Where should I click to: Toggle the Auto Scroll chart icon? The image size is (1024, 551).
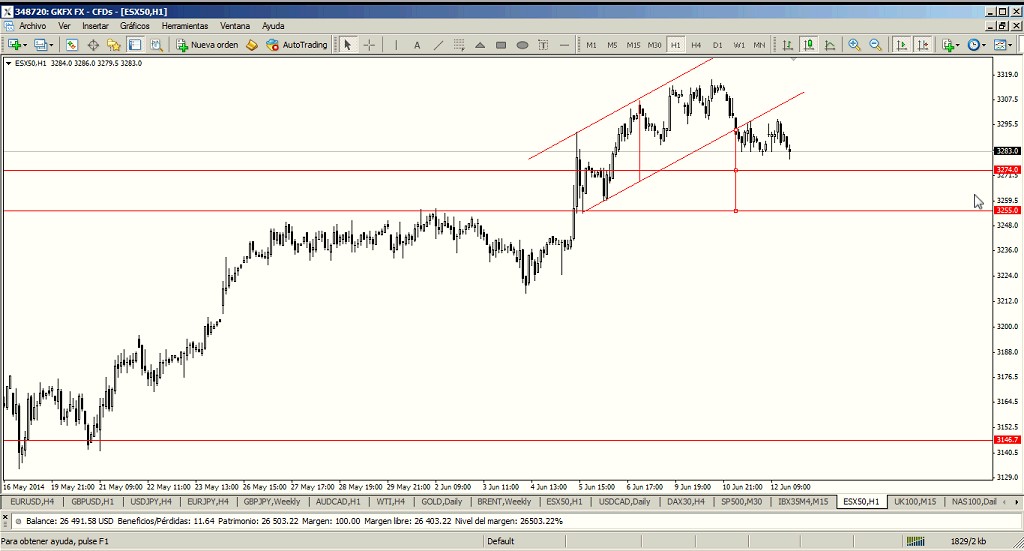(901, 44)
